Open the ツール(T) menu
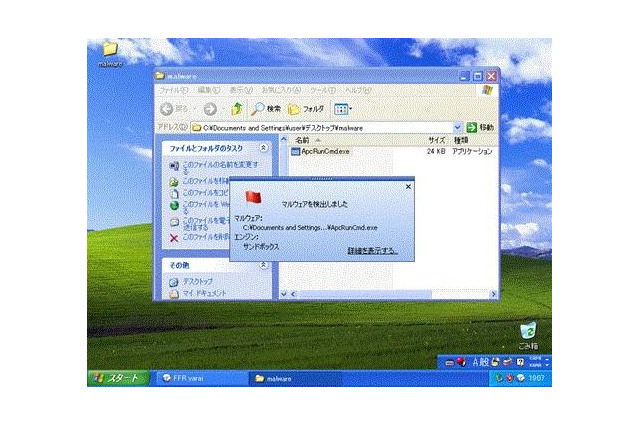Screen dimensions: 640x426 323,90
